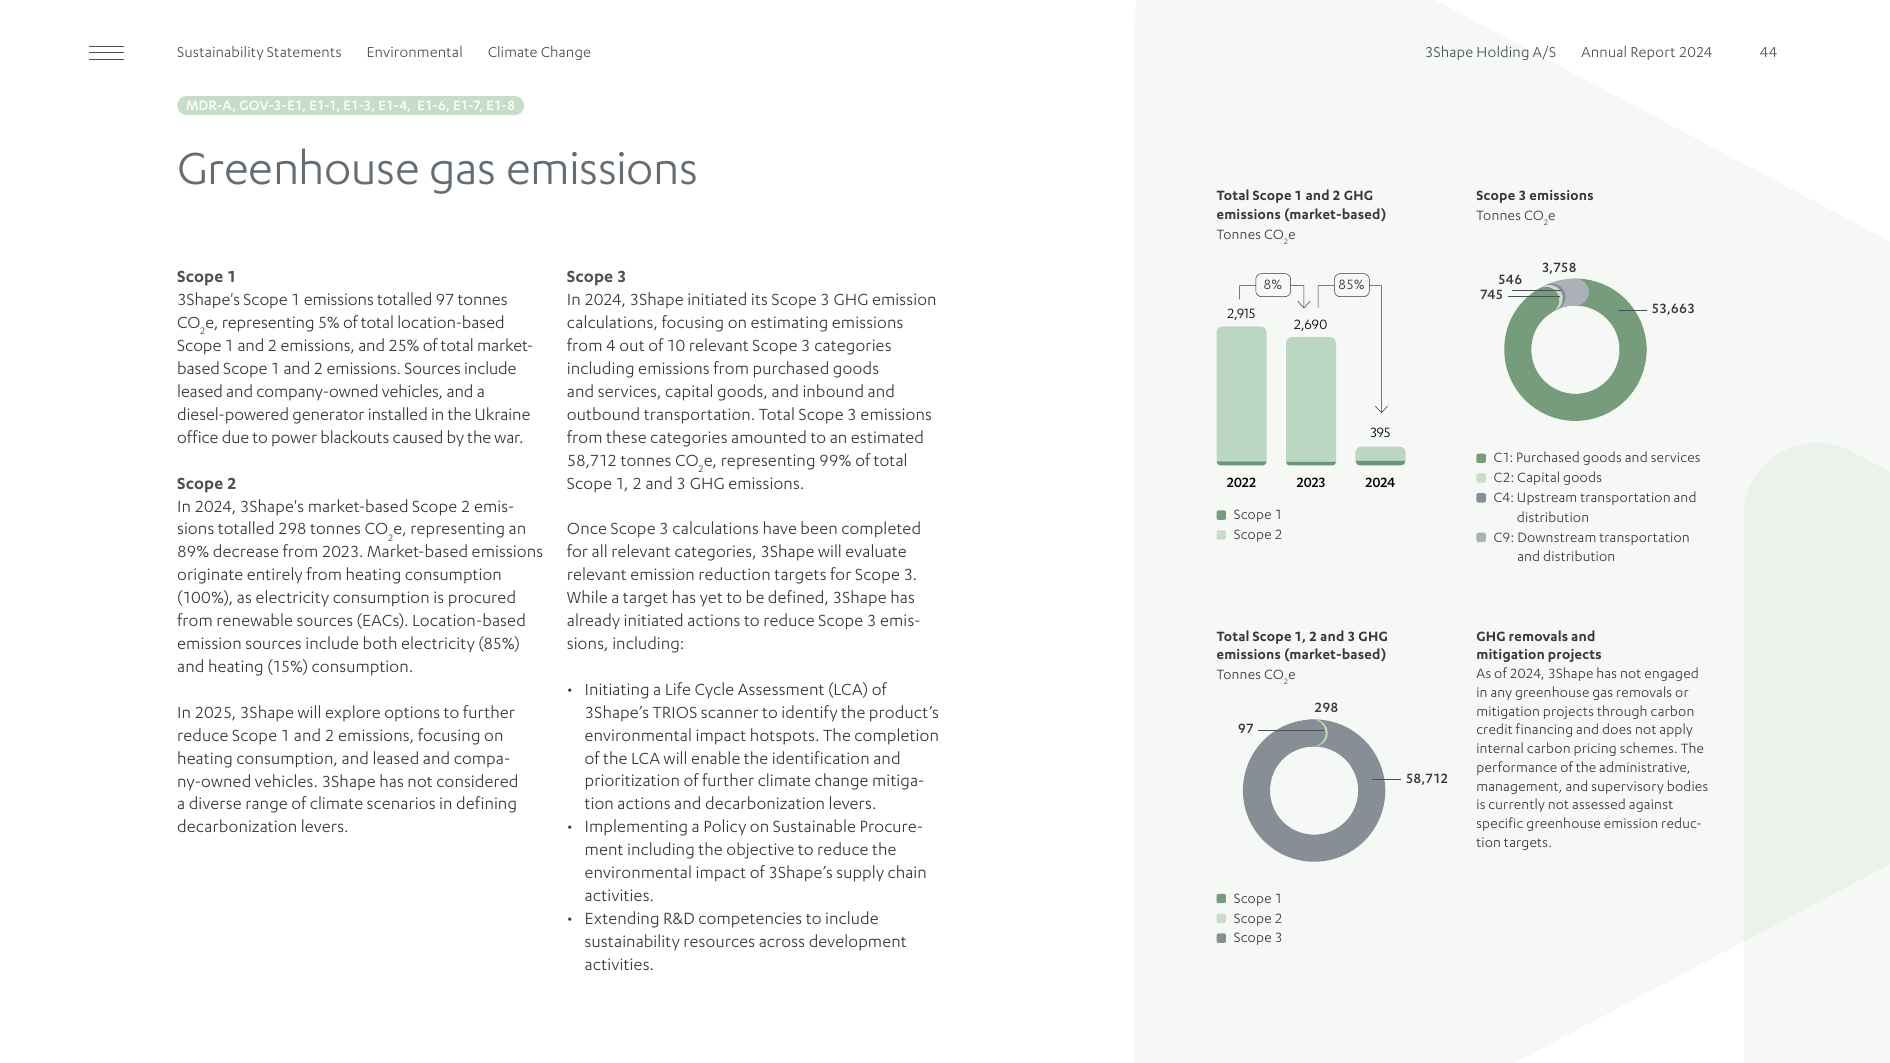Click the Scope 3 emissions donut chart

point(1575,350)
